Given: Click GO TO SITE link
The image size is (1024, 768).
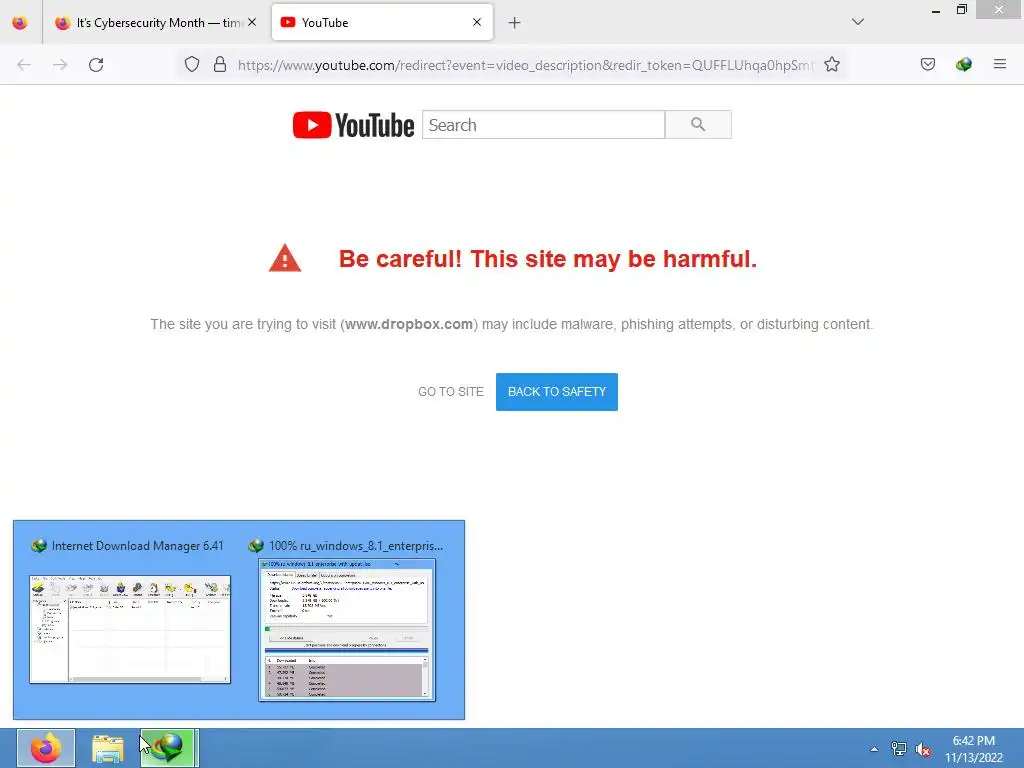Looking at the screenshot, I should click(451, 392).
